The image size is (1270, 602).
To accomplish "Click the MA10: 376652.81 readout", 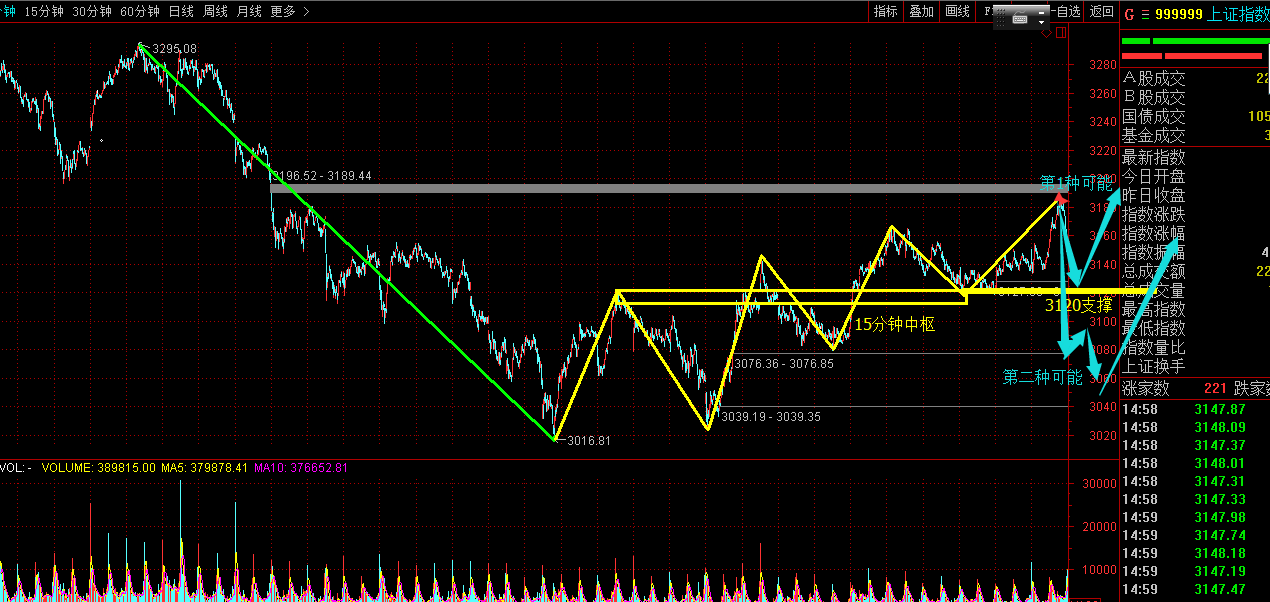I will click(x=301, y=467).
